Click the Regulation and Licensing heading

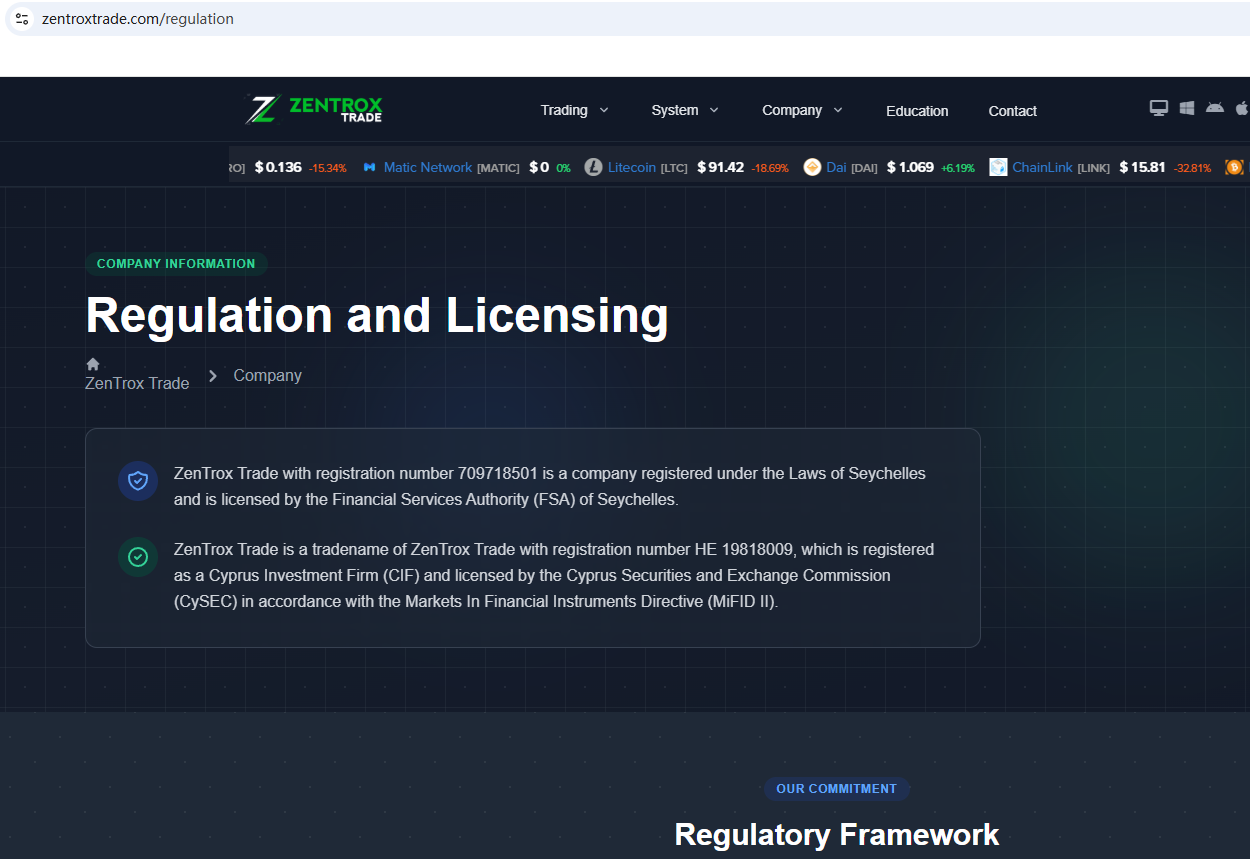pyautogui.click(x=377, y=315)
